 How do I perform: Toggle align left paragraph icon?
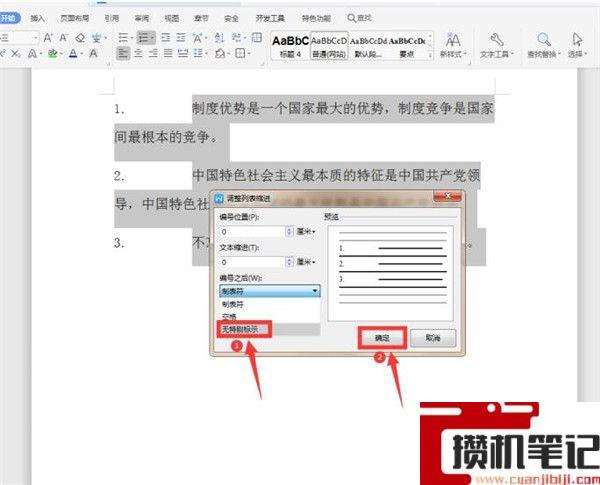pyautogui.click(x=123, y=53)
